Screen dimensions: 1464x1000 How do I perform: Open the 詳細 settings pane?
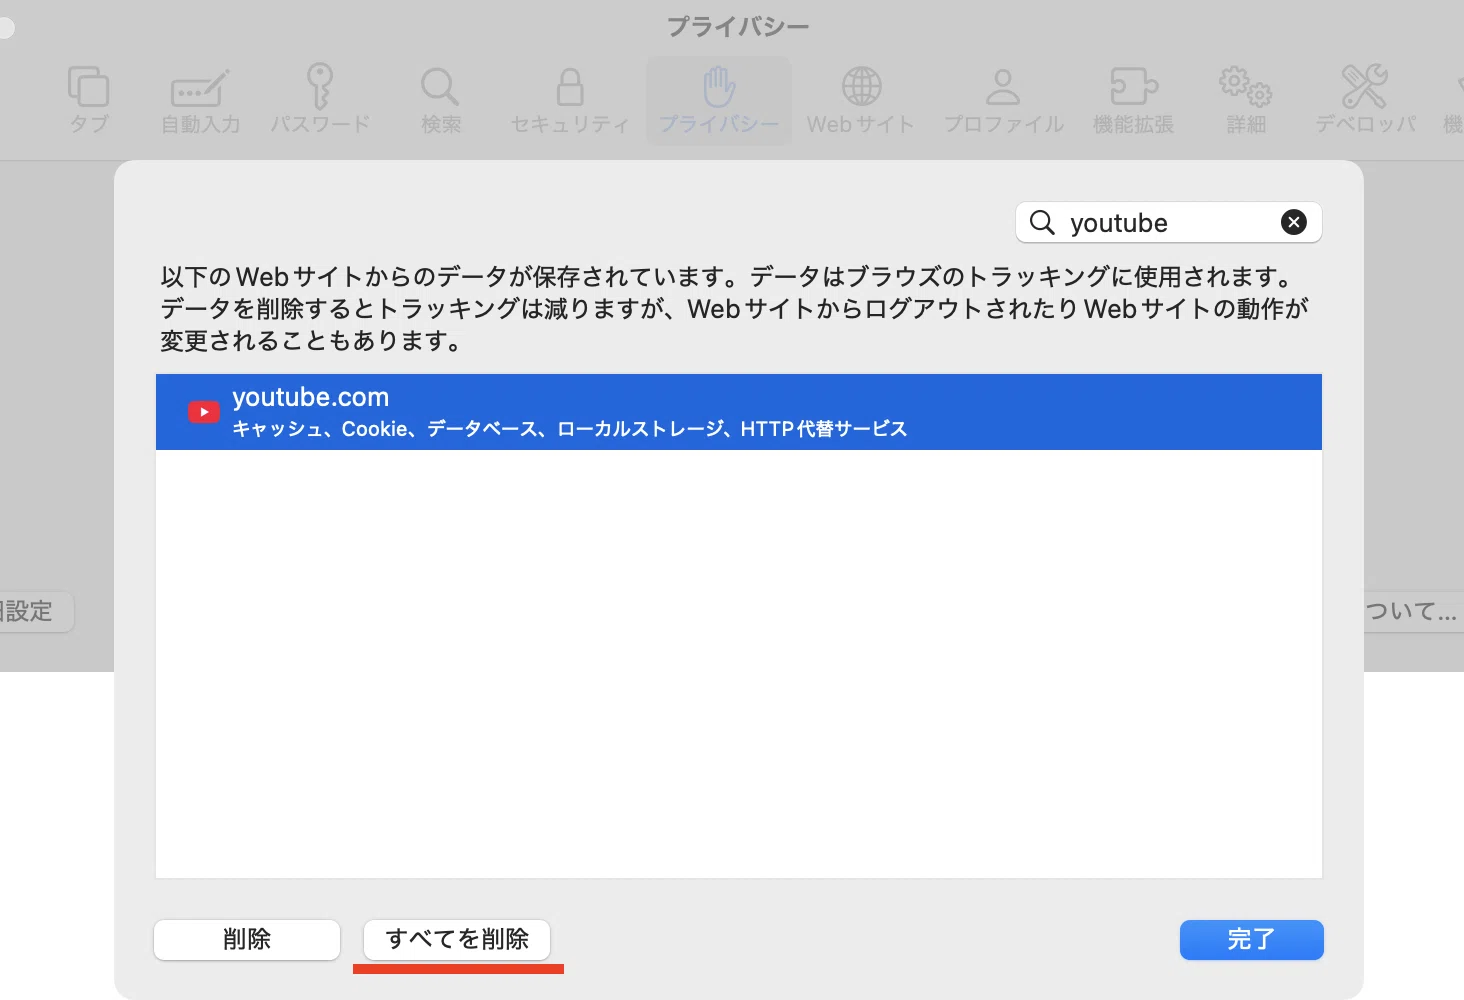pyautogui.click(x=1246, y=100)
